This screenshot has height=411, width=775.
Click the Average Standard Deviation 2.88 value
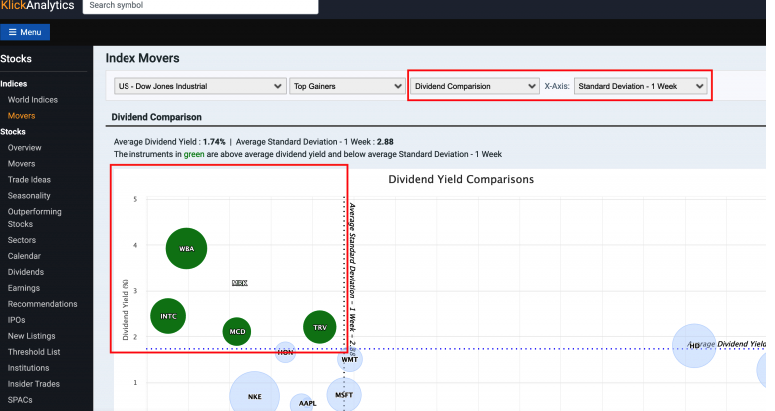[385, 142]
